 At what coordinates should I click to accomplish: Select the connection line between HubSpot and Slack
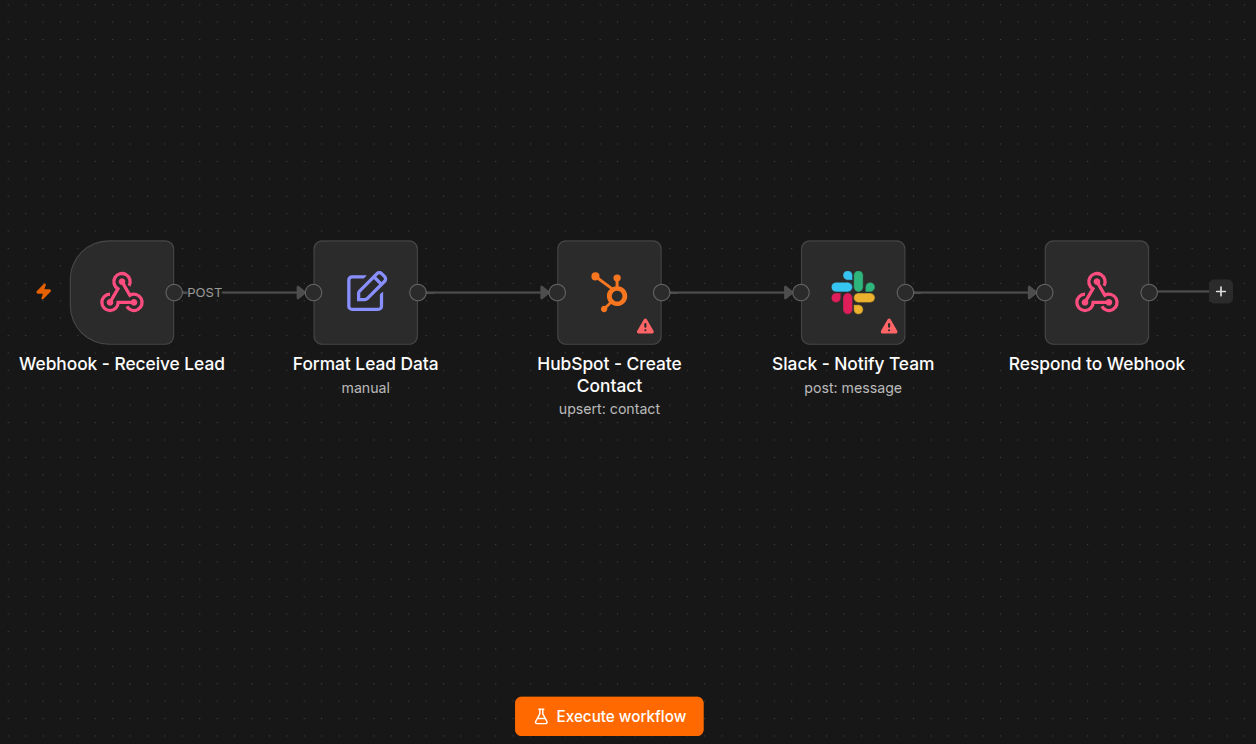click(x=731, y=293)
